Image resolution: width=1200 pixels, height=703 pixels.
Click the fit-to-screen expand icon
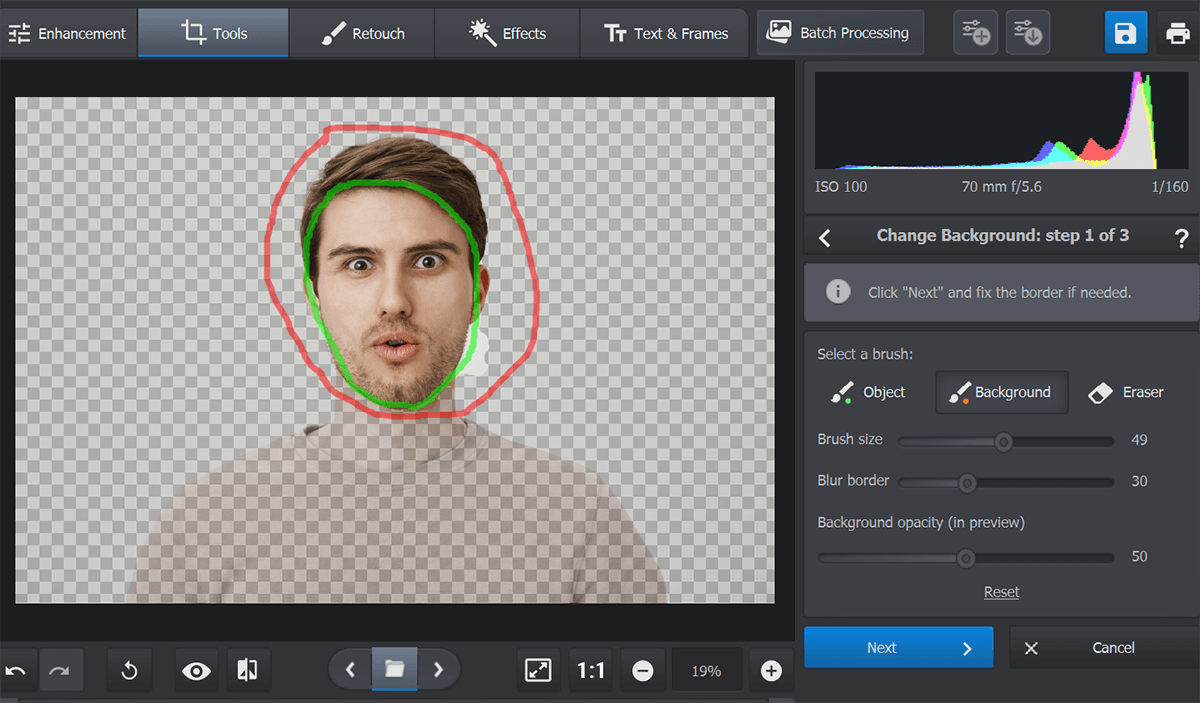(x=538, y=671)
